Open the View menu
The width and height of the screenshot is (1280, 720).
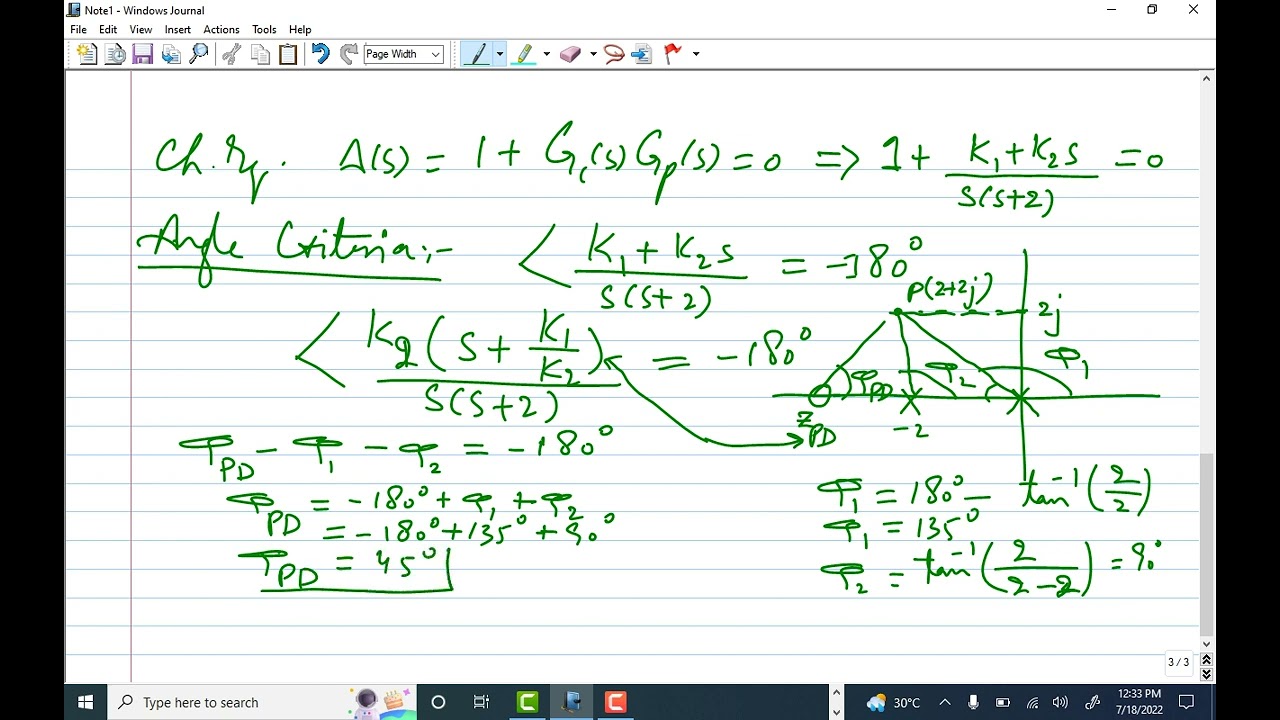[x=141, y=29]
